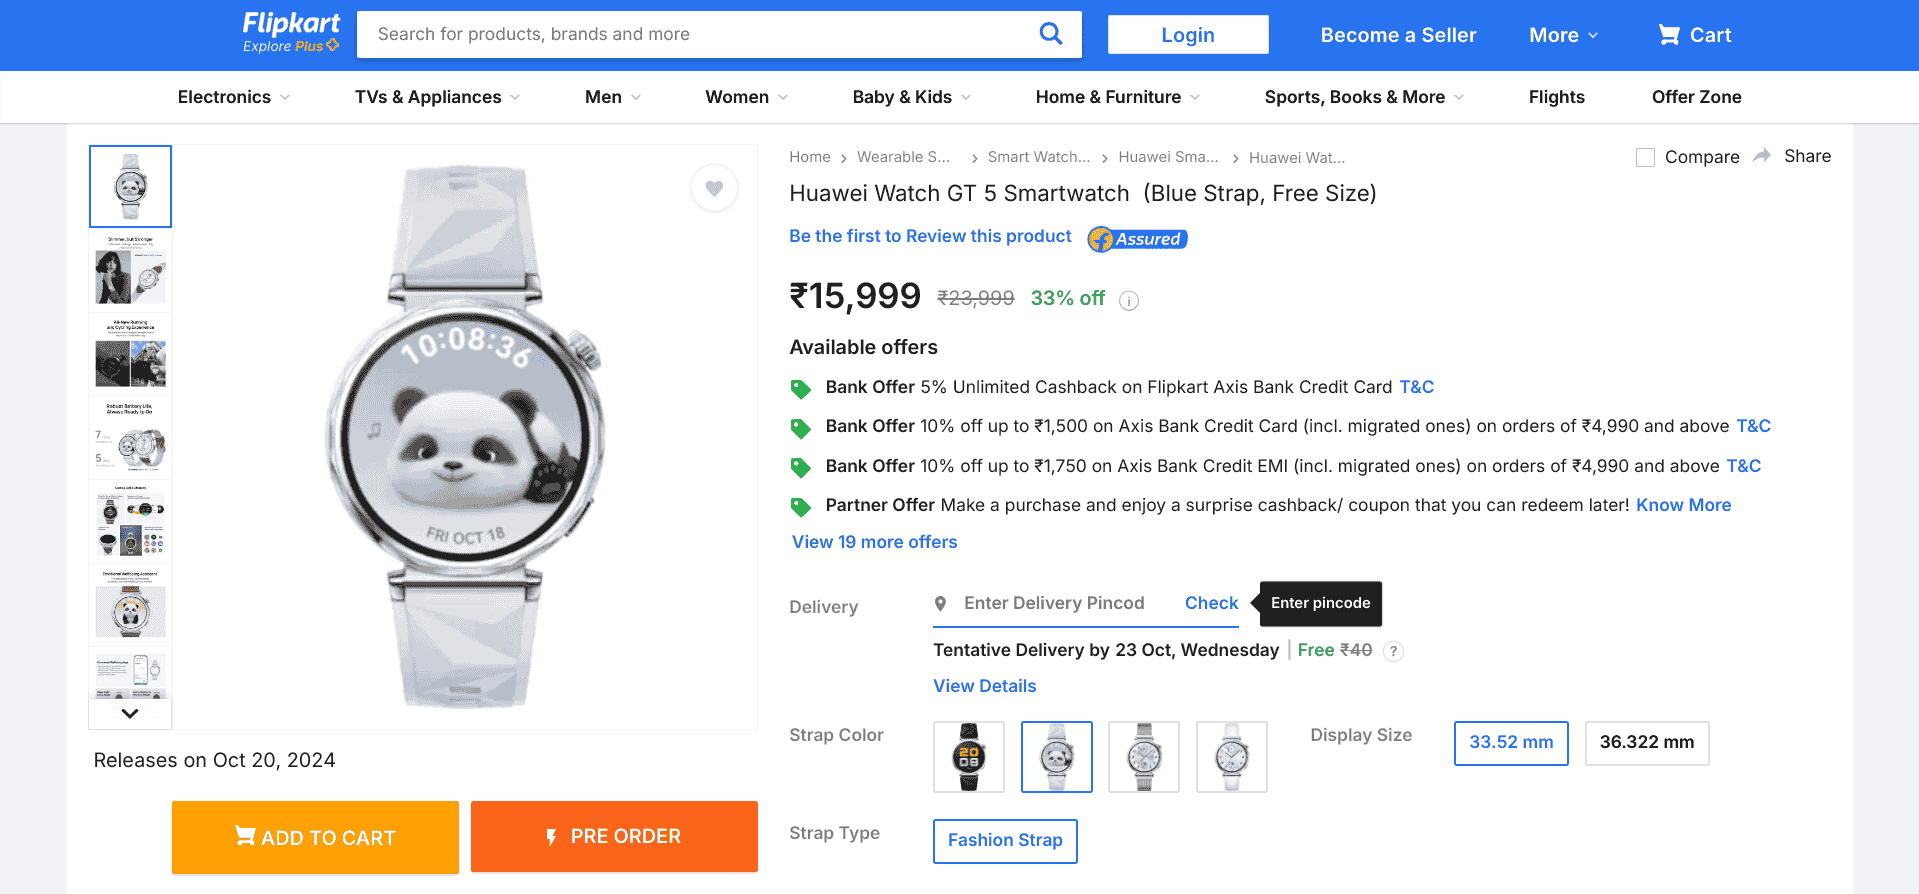Click delivery charge question mark icon

[1393, 651]
